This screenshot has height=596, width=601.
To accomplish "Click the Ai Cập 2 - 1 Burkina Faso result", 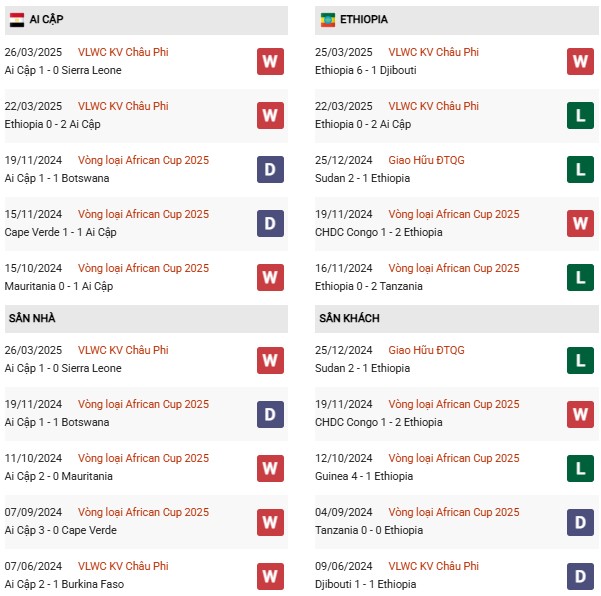I will (64, 584).
